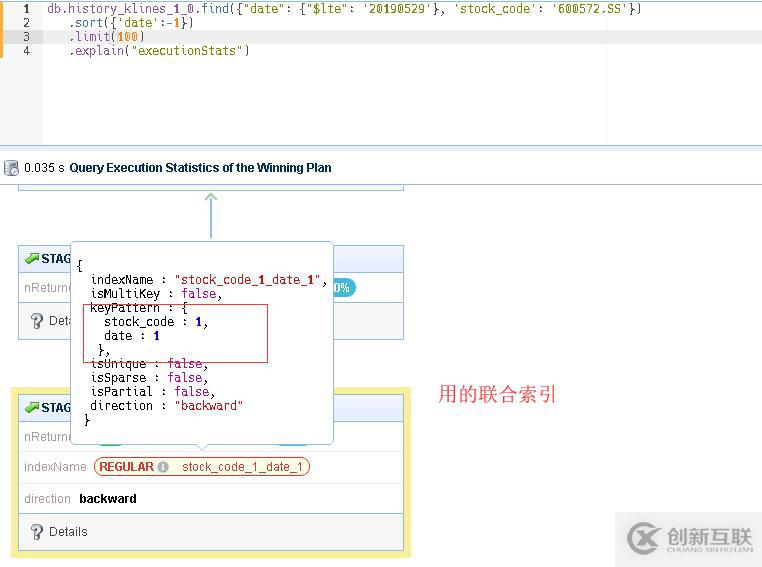Image resolution: width=762 pixels, height=567 pixels.
Task: Click the isMultiKey : false line in the popup
Action: tap(156, 294)
